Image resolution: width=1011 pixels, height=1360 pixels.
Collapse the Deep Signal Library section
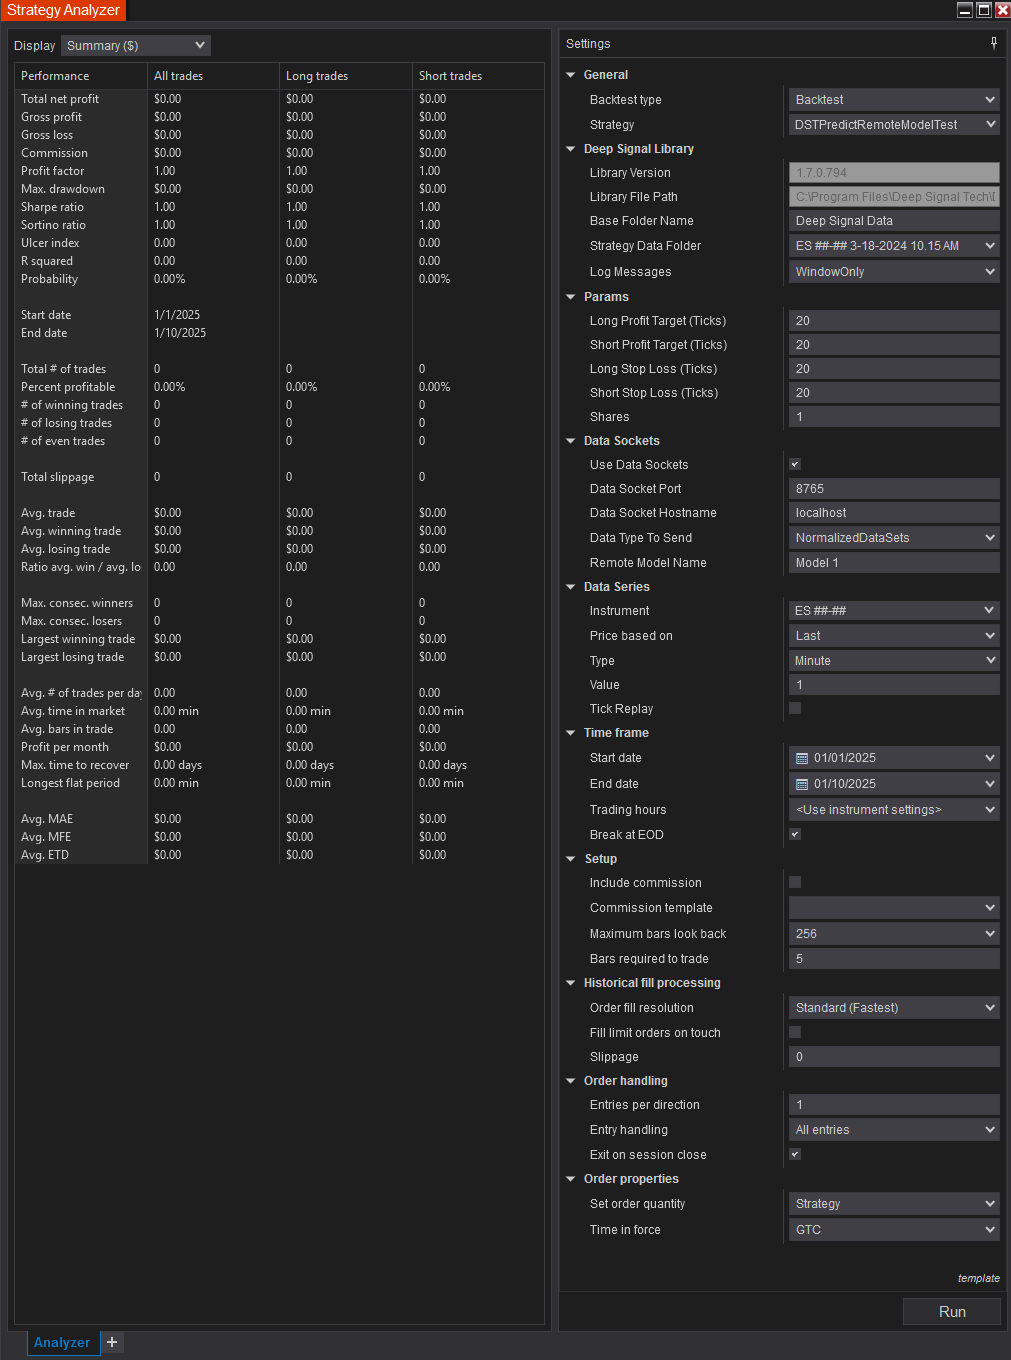click(x=571, y=149)
